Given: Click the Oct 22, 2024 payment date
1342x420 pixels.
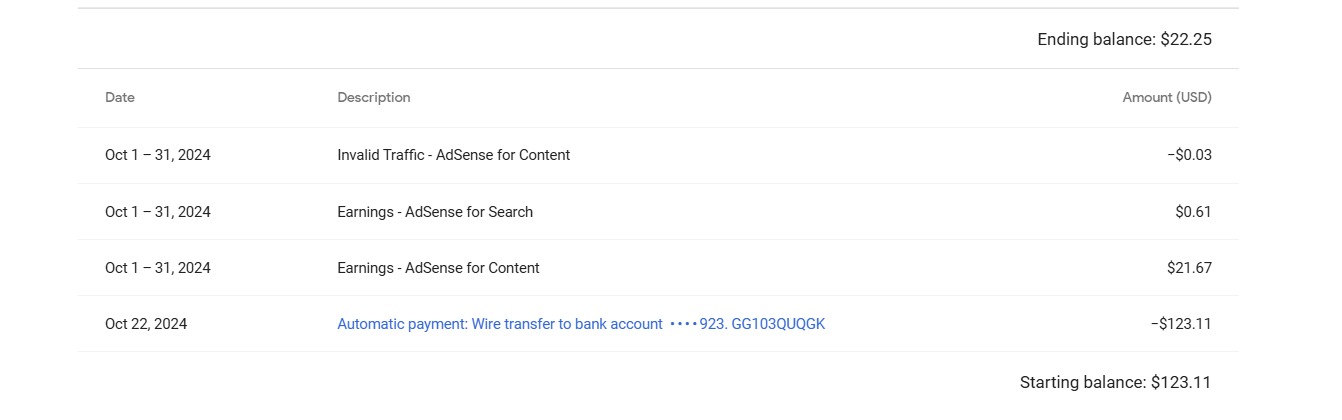Looking at the screenshot, I should click(x=146, y=324).
